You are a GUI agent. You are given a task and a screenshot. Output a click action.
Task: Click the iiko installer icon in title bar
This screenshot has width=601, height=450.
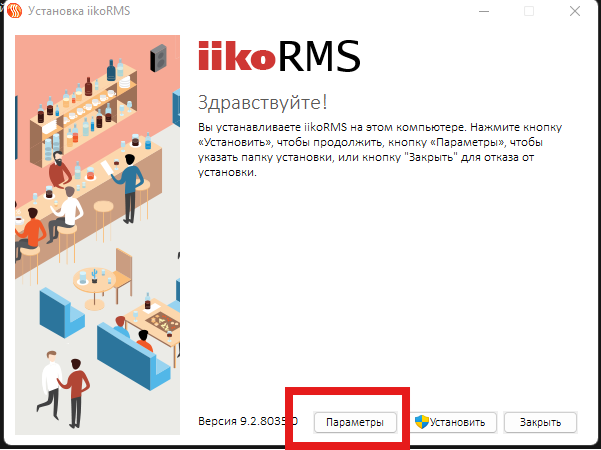15,11
